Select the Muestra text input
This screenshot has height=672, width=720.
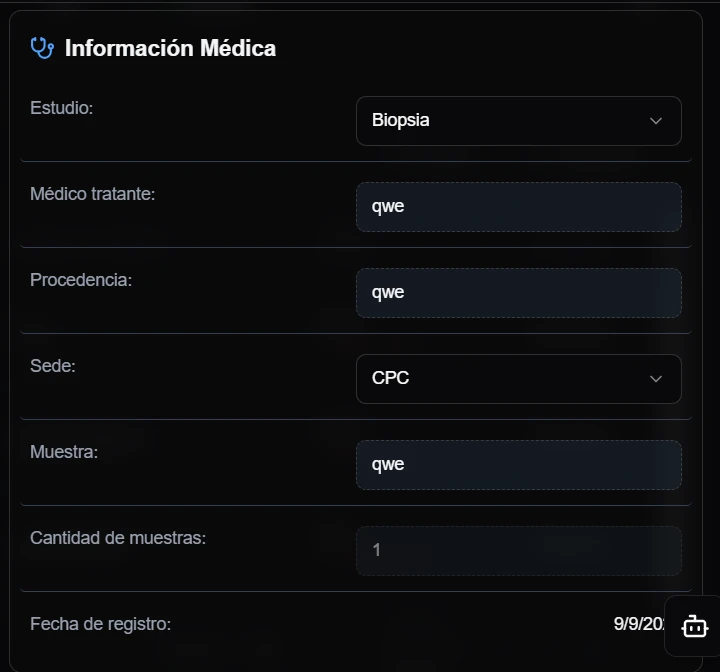[x=518, y=465]
